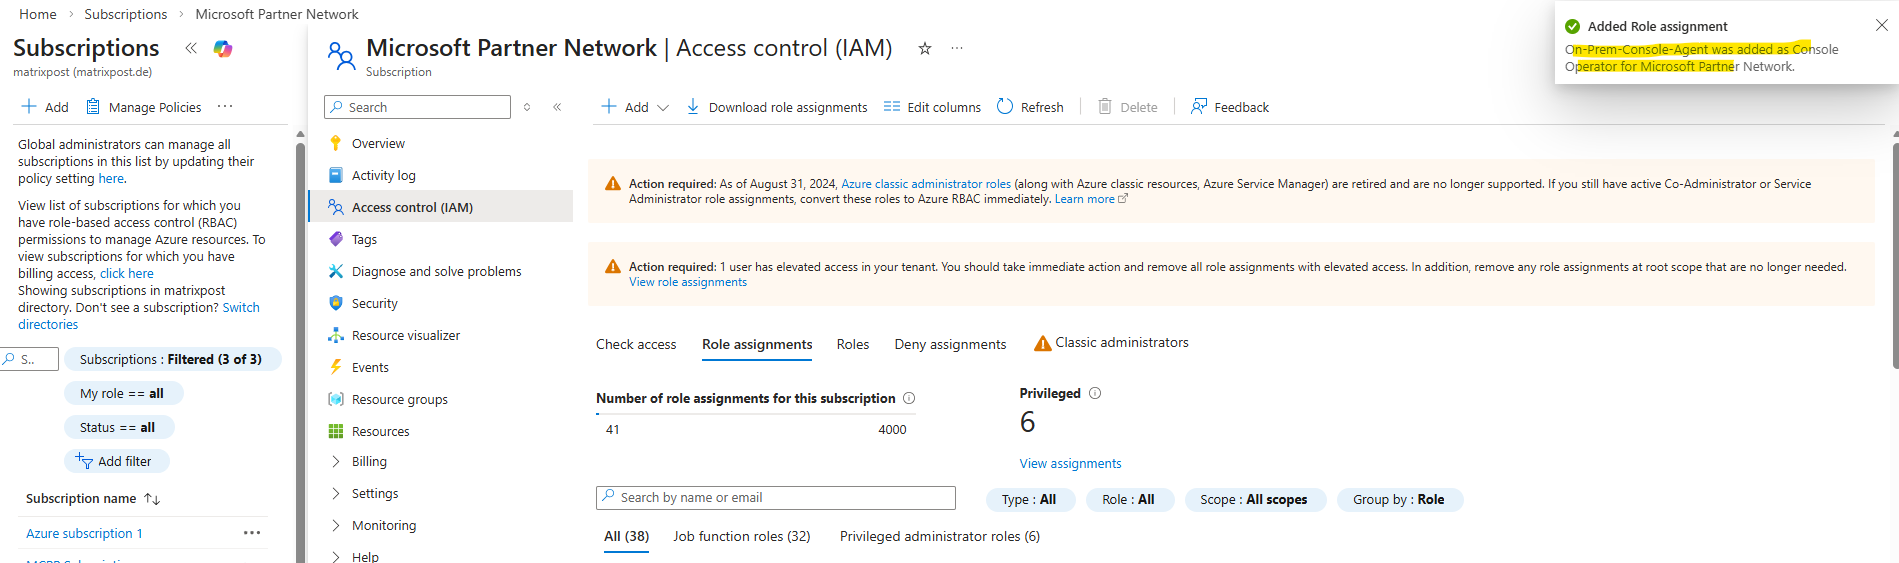Download role assignments
The width and height of the screenshot is (1899, 563).
tap(776, 107)
